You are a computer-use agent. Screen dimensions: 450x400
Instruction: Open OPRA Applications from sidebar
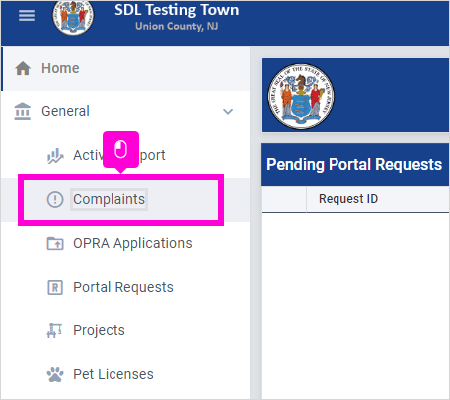[133, 243]
